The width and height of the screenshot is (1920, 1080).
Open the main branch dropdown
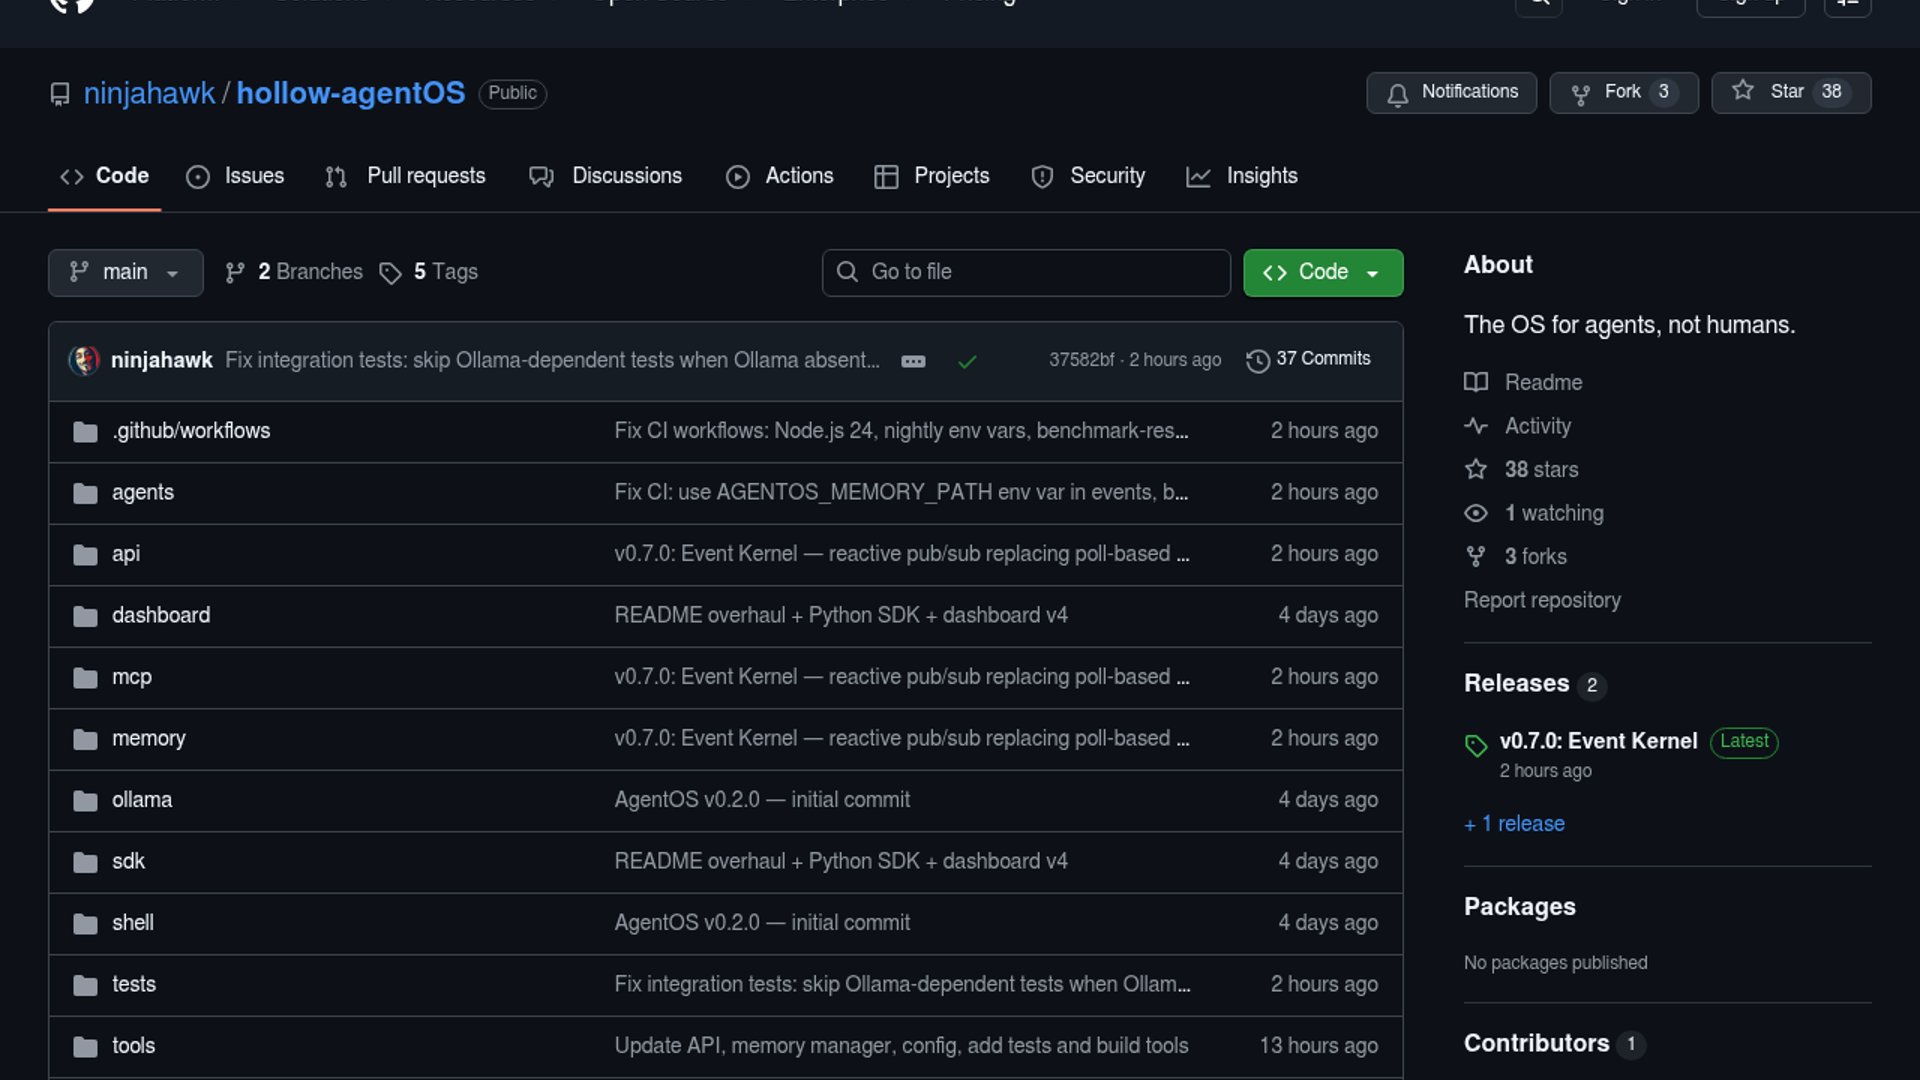click(125, 272)
